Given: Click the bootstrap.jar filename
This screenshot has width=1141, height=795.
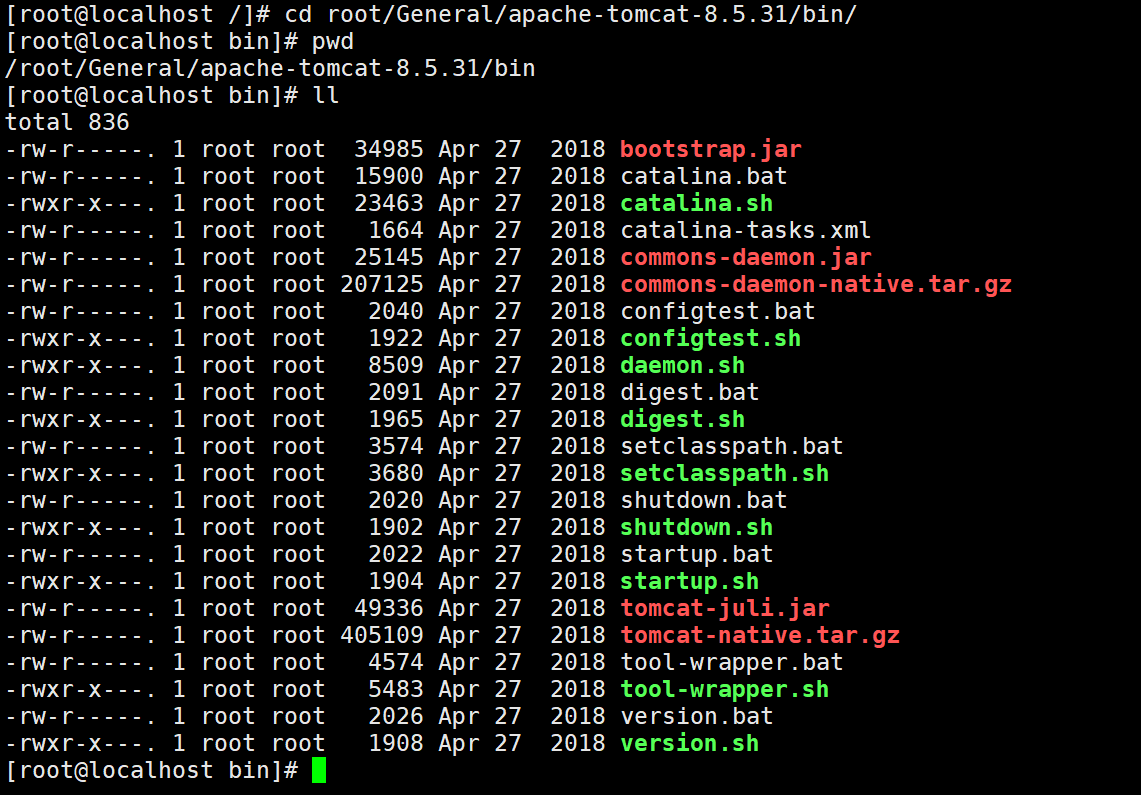Looking at the screenshot, I should [710, 149].
